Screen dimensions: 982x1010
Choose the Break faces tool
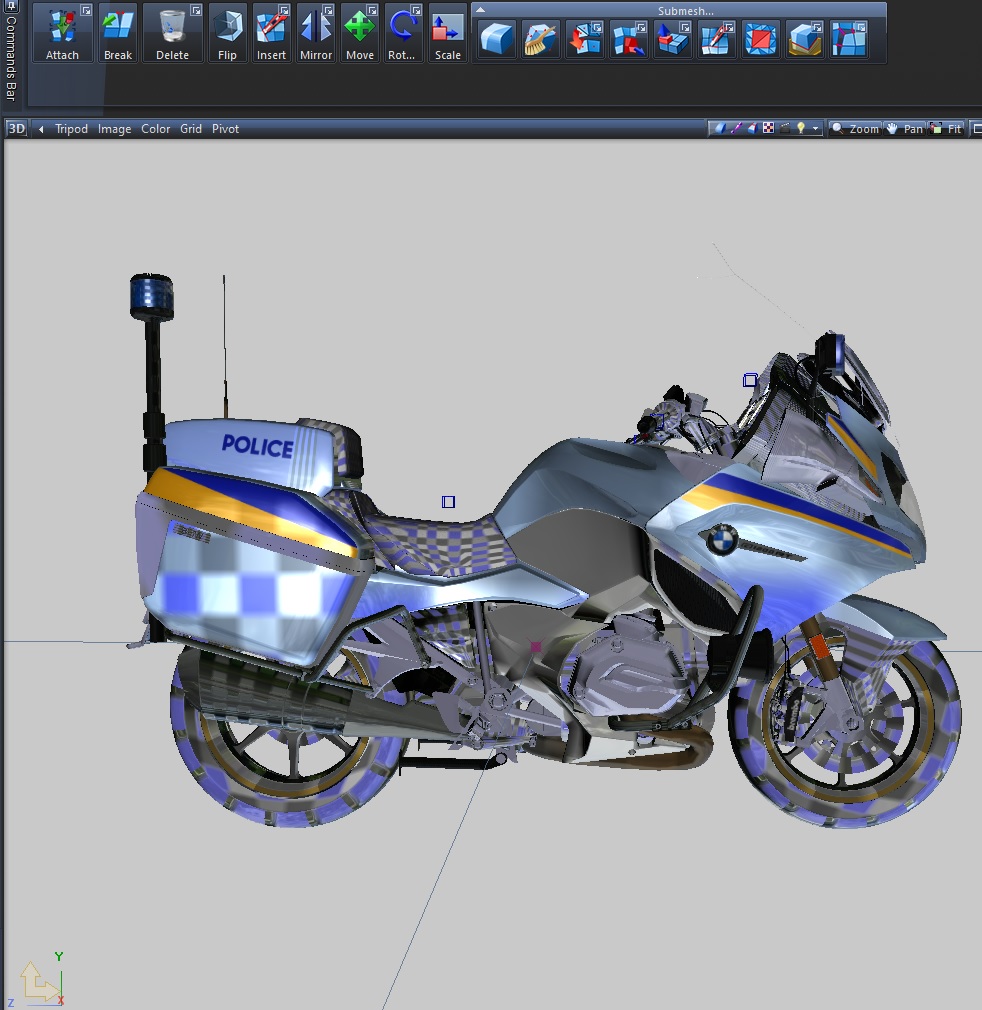coord(118,33)
